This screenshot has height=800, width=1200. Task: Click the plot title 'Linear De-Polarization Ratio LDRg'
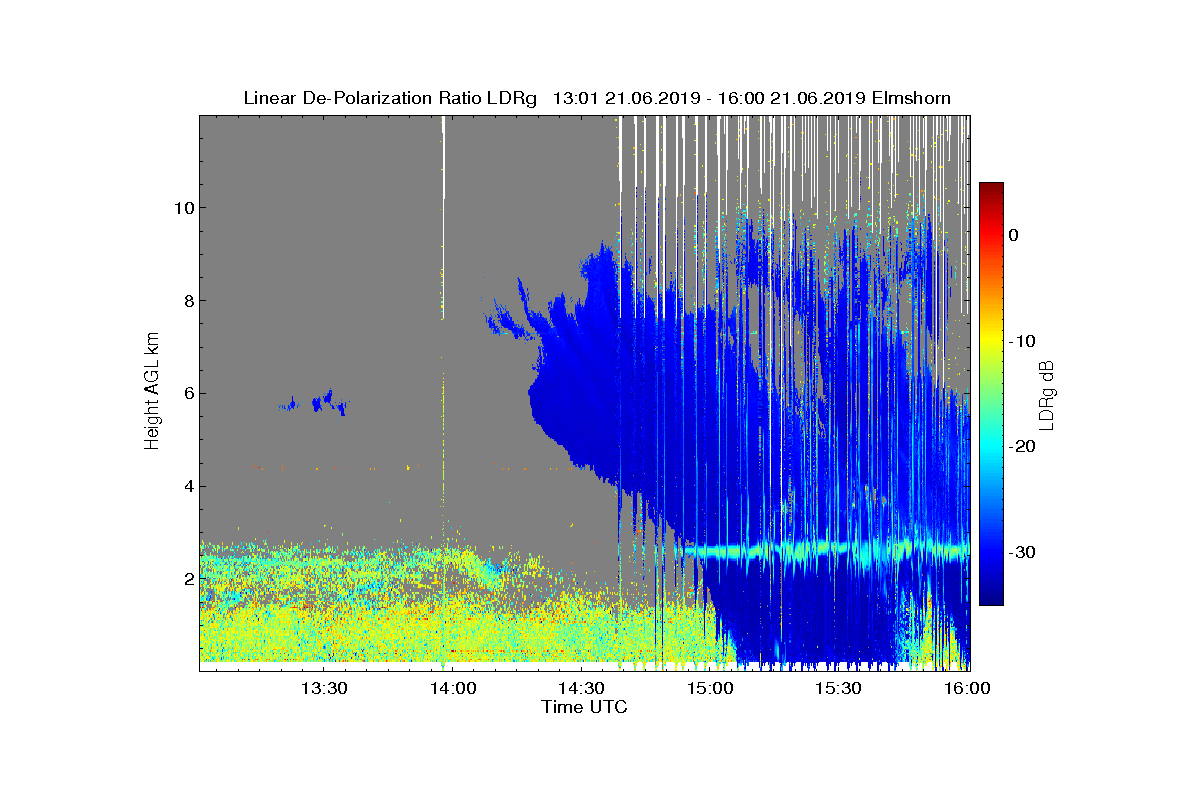(x=390, y=98)
